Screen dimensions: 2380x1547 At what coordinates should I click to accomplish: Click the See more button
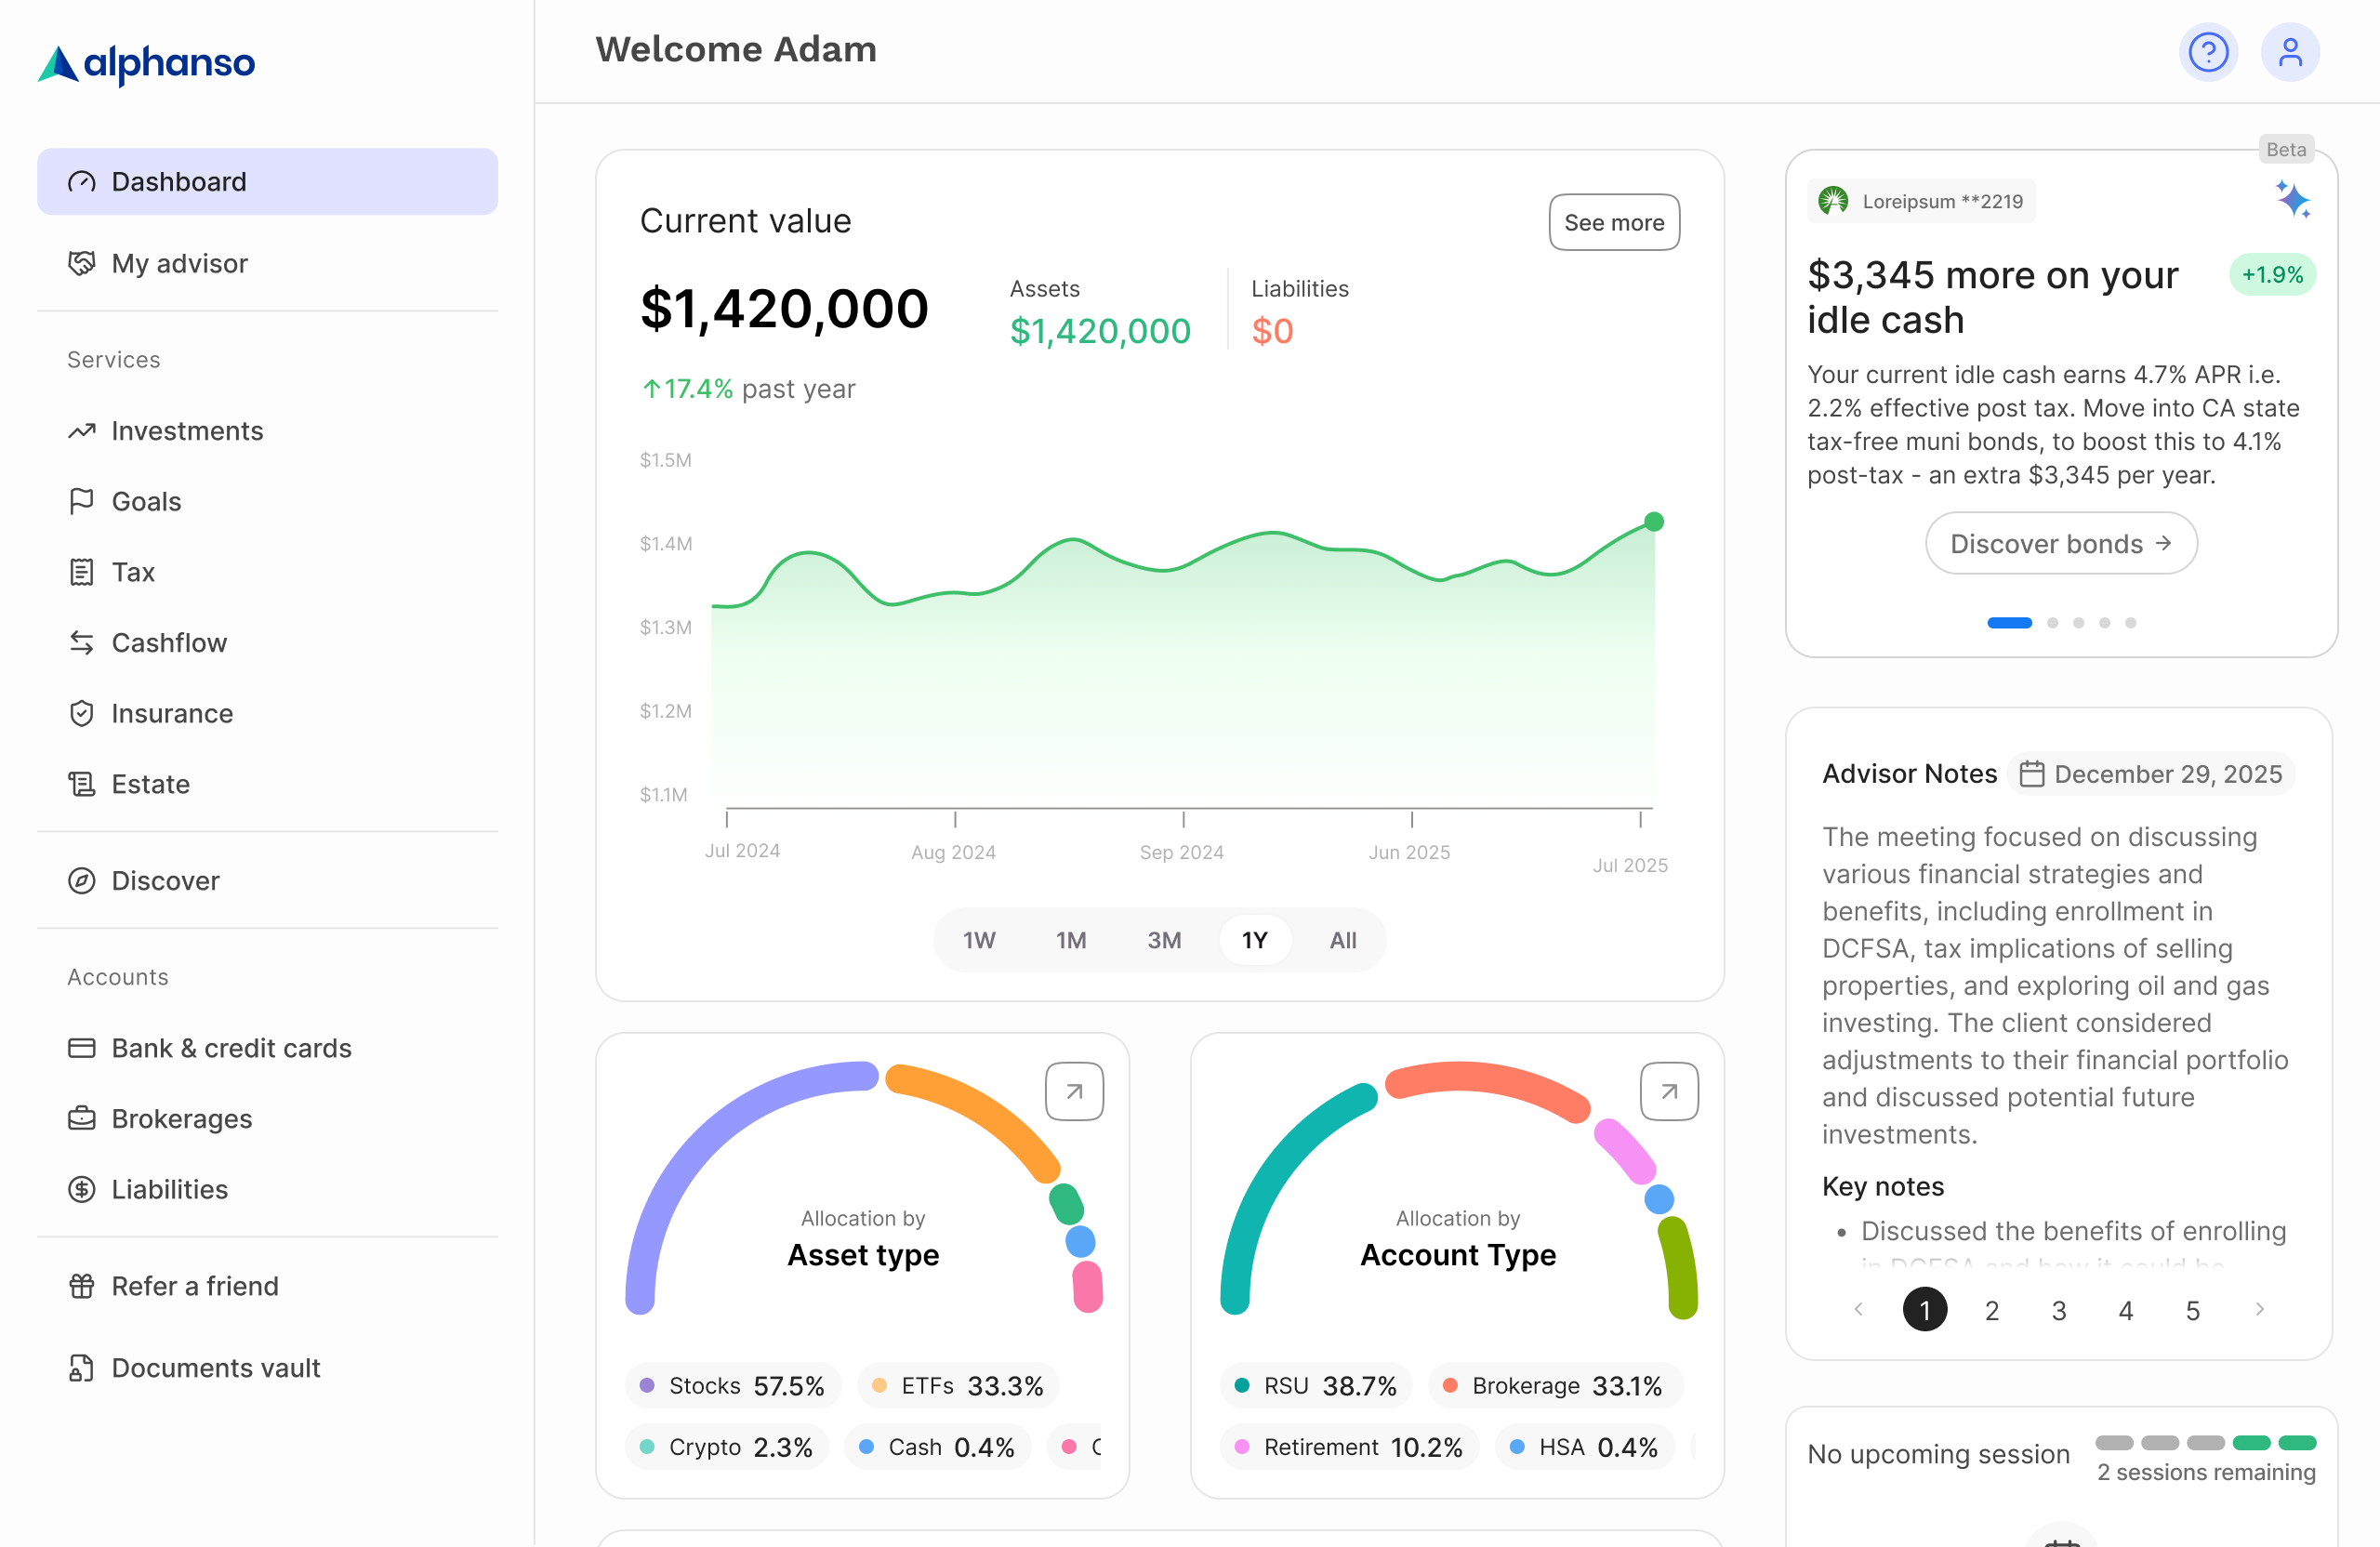coord(1613,222)
